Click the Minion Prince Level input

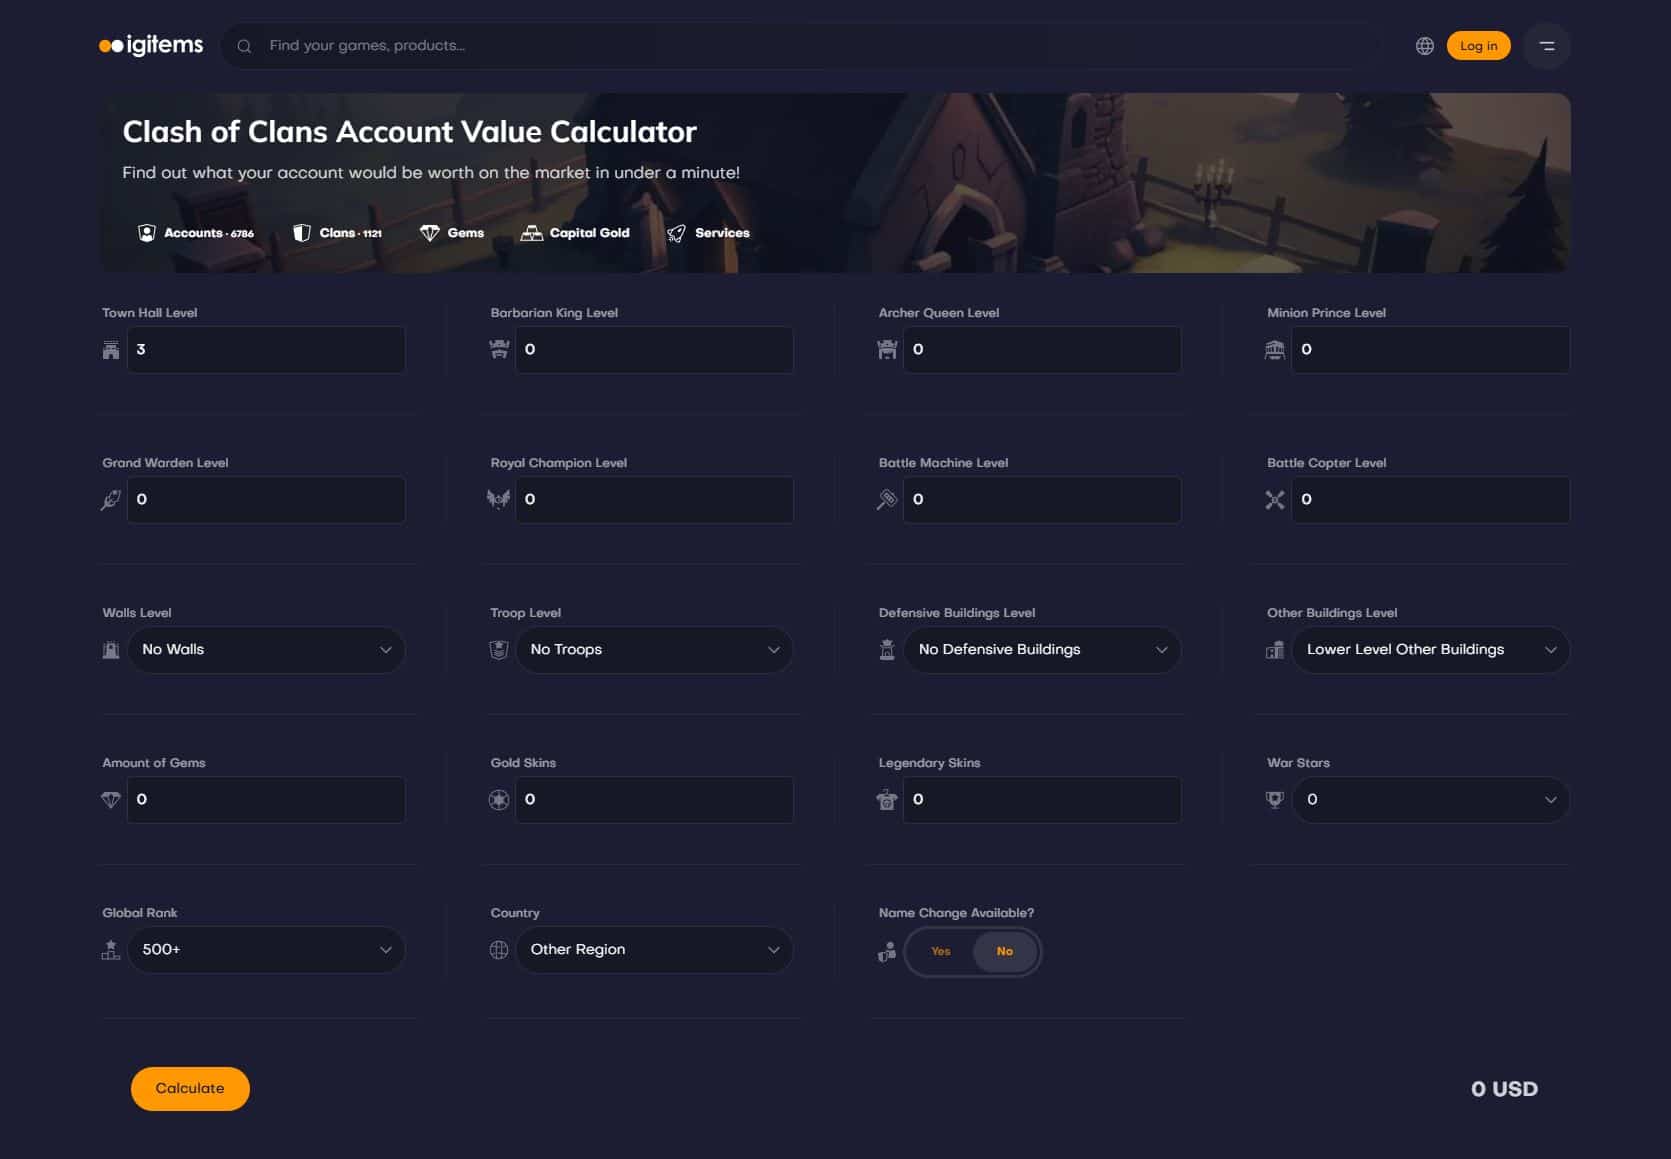(1430, 350)
